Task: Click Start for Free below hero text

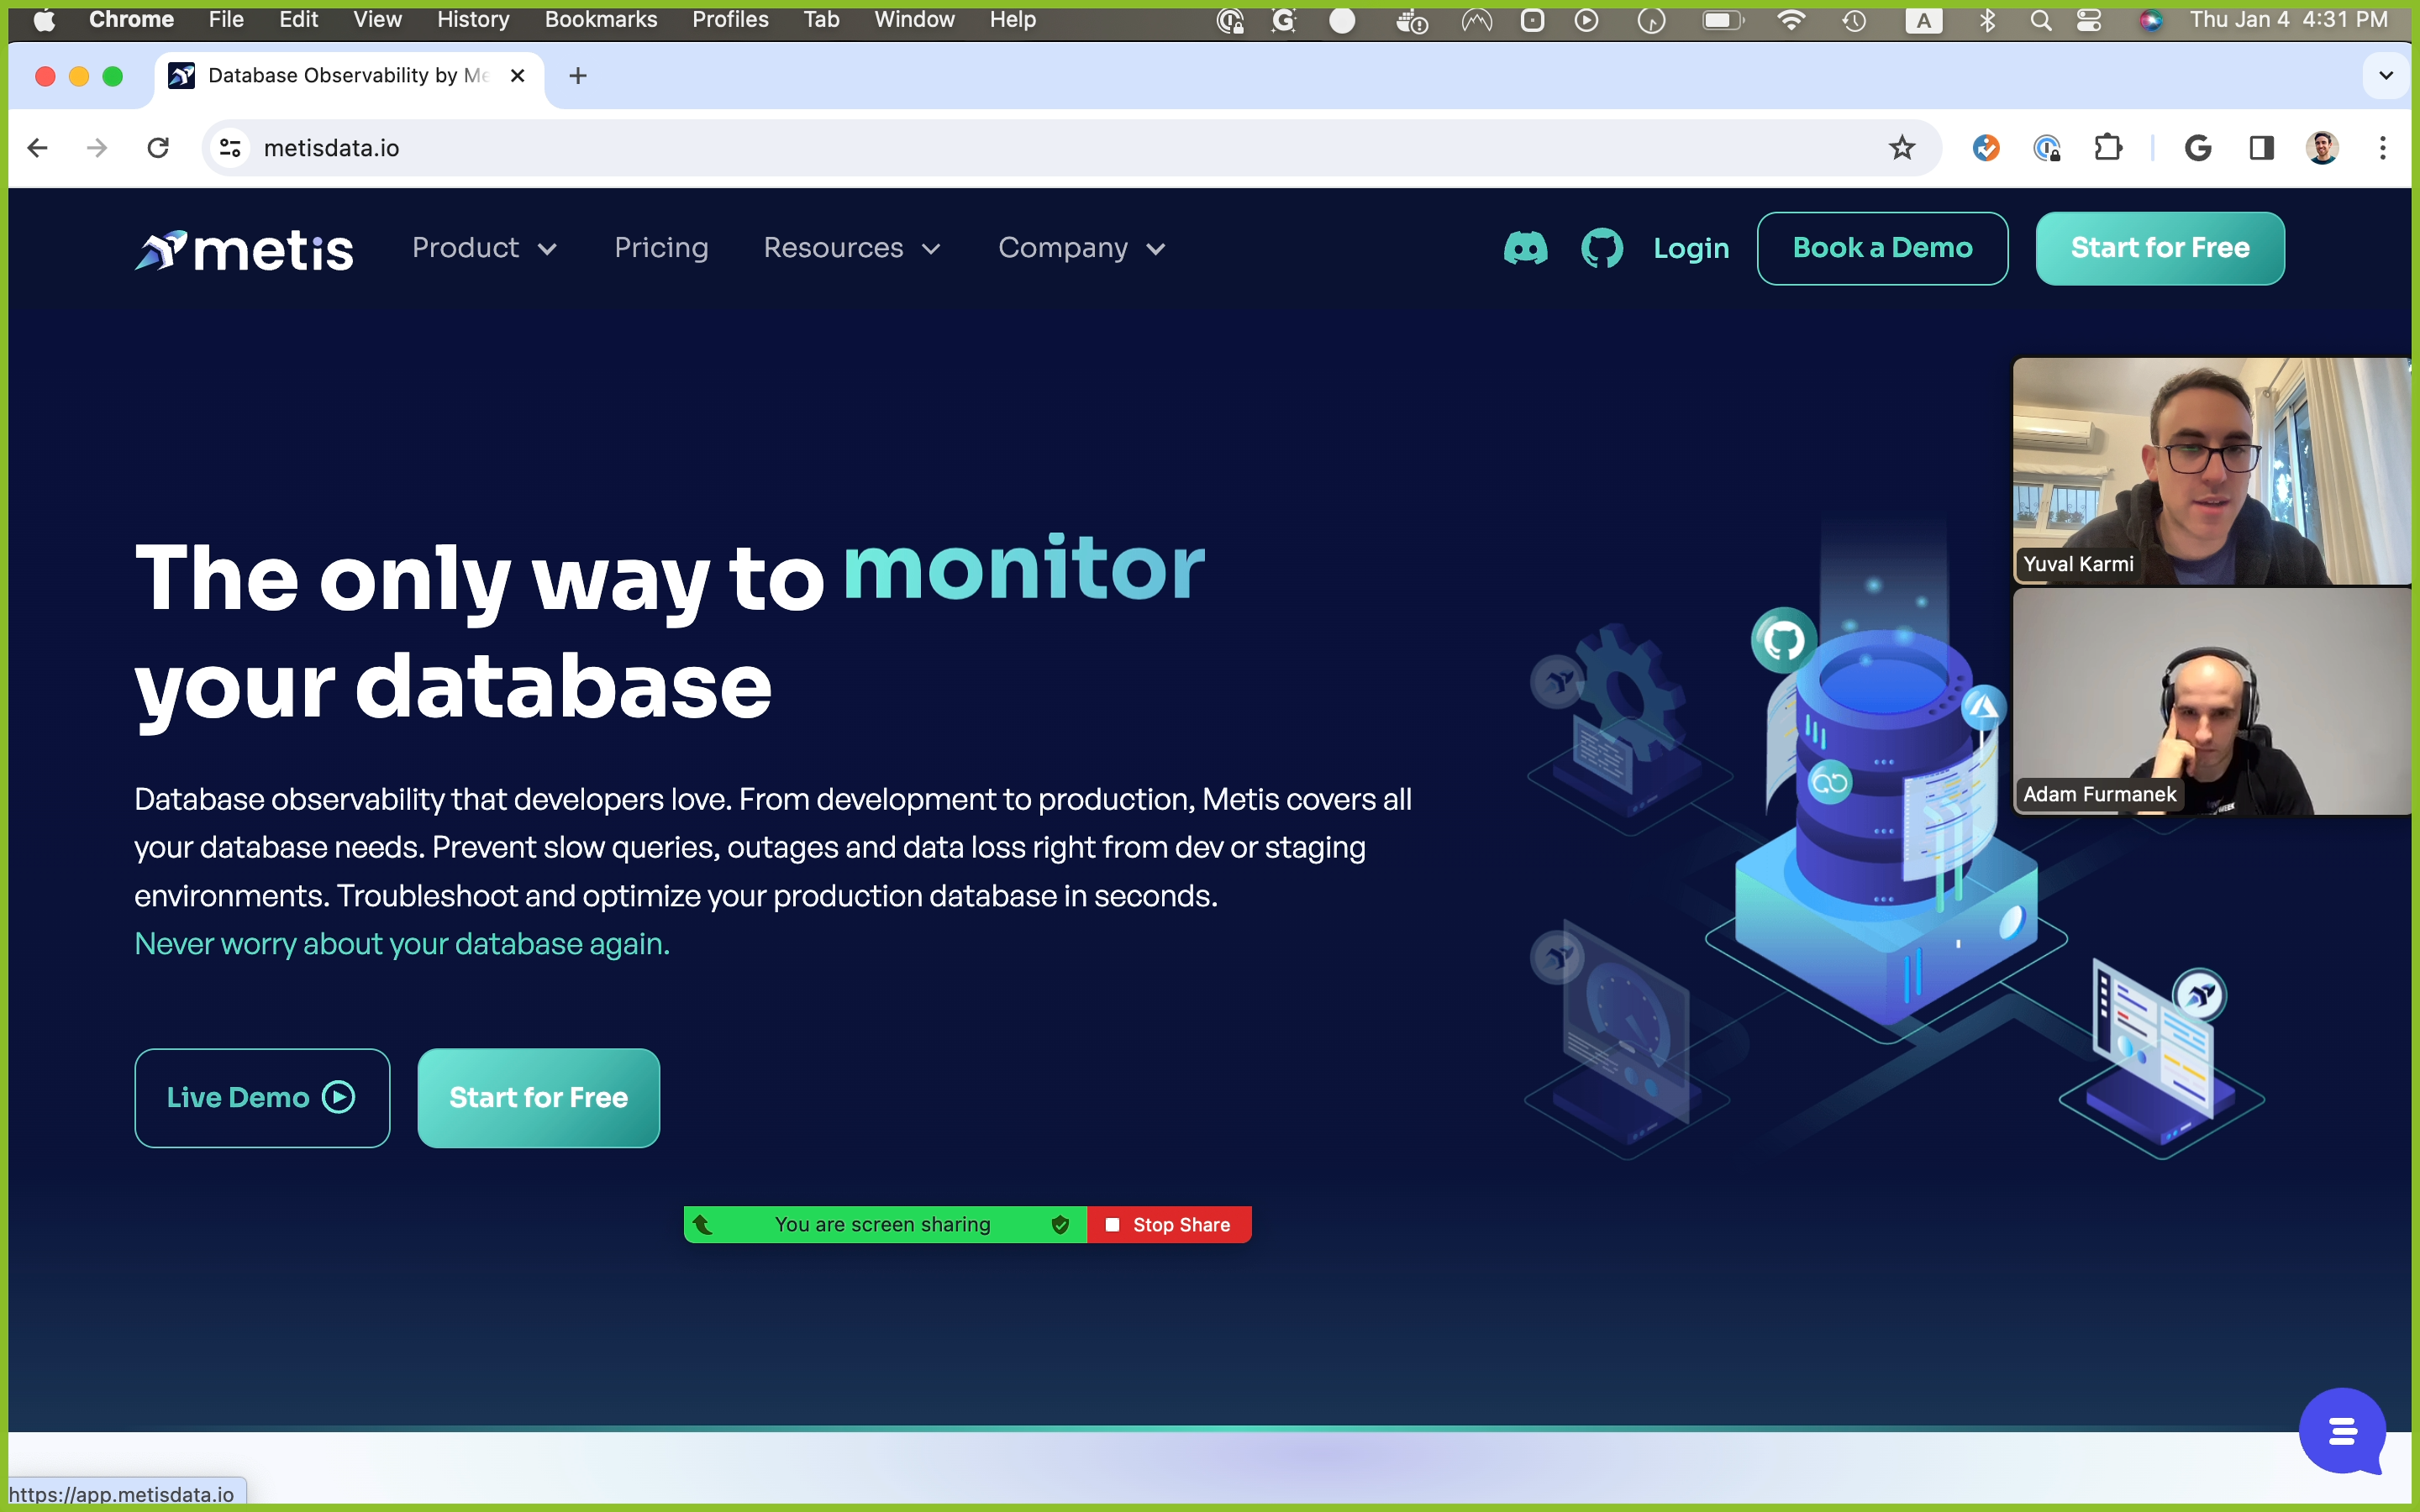Action: [x=538, y=1097]
